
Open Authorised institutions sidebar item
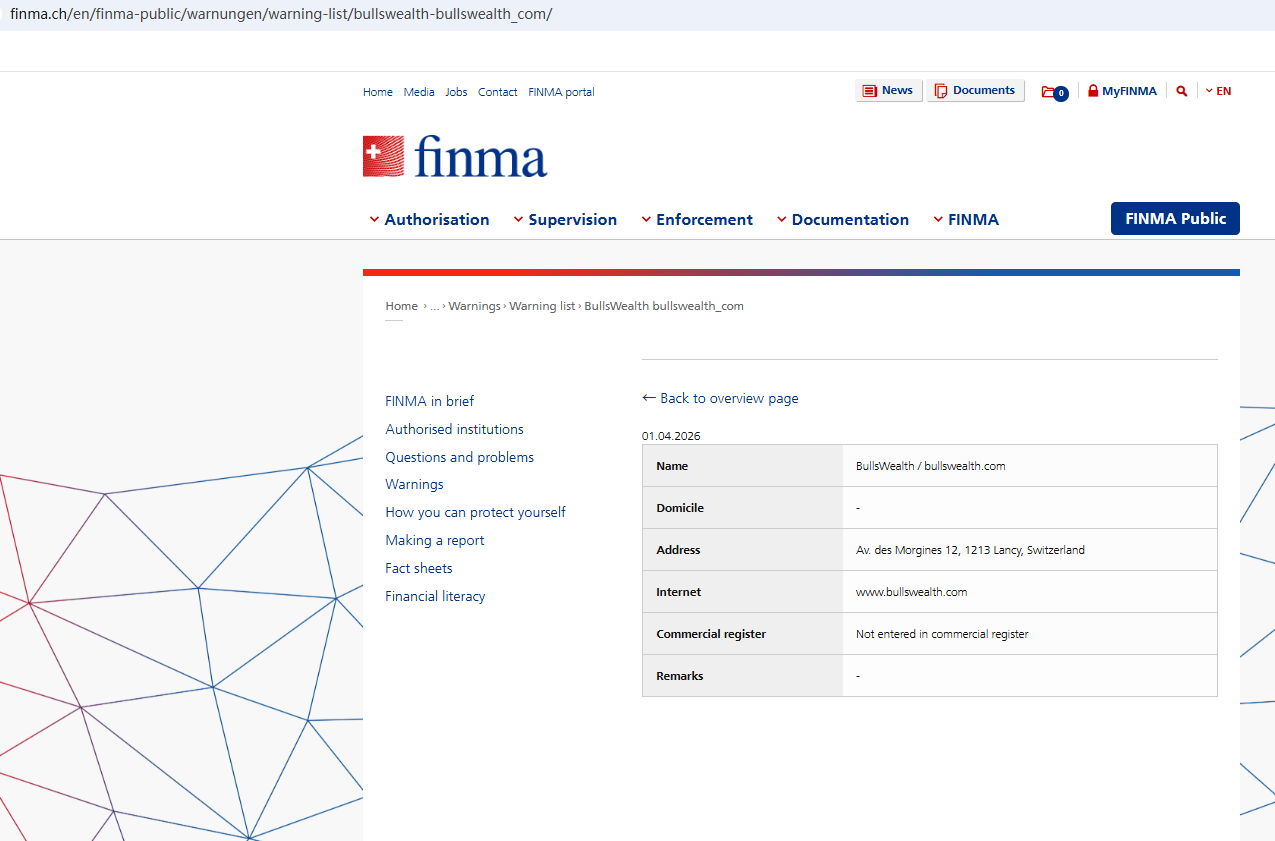[x=455, y=429]
